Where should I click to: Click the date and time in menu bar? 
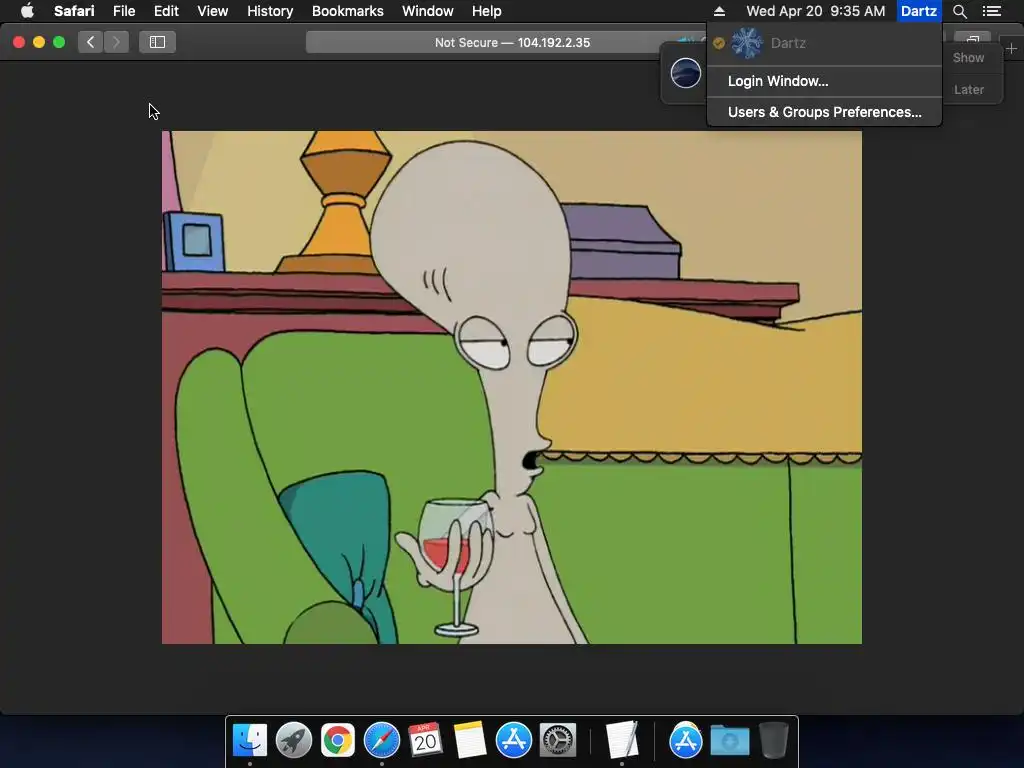(815, 11)
